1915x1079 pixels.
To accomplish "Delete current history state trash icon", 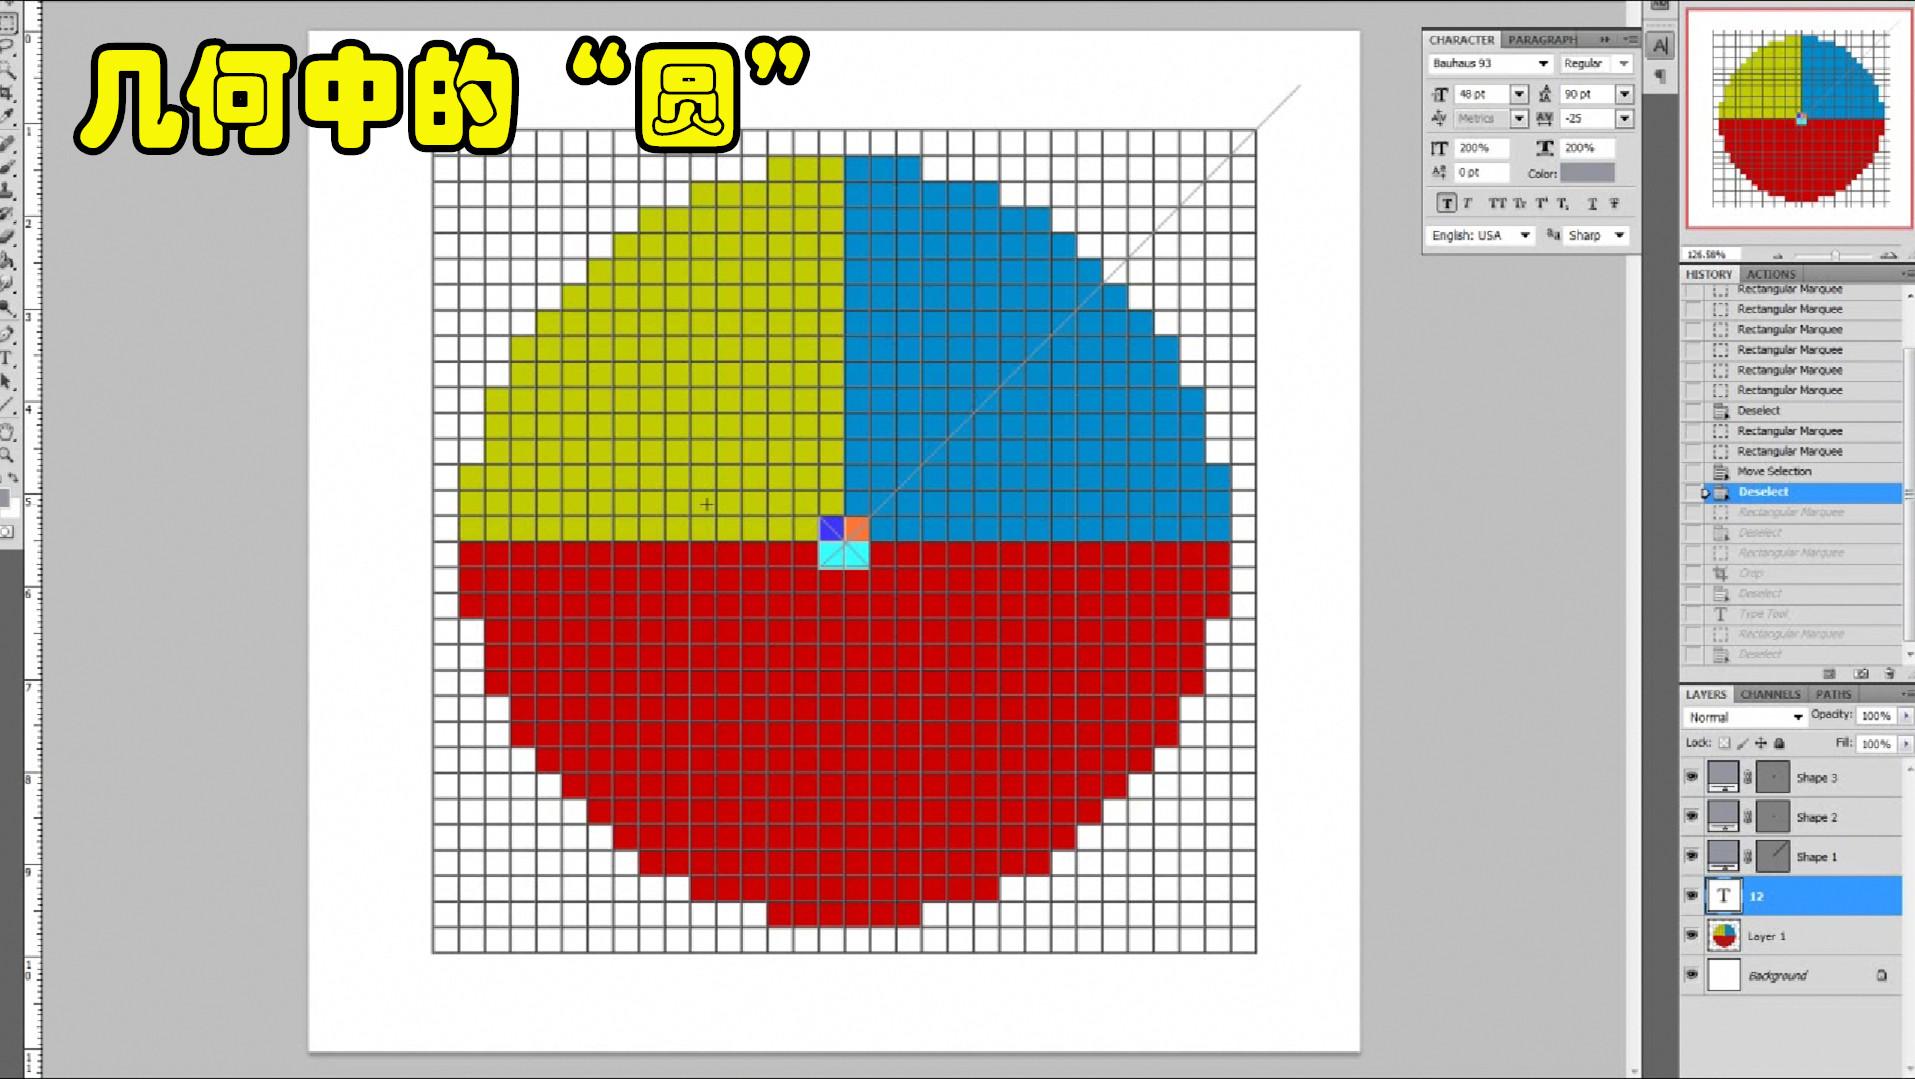I will click(1889, 674).
